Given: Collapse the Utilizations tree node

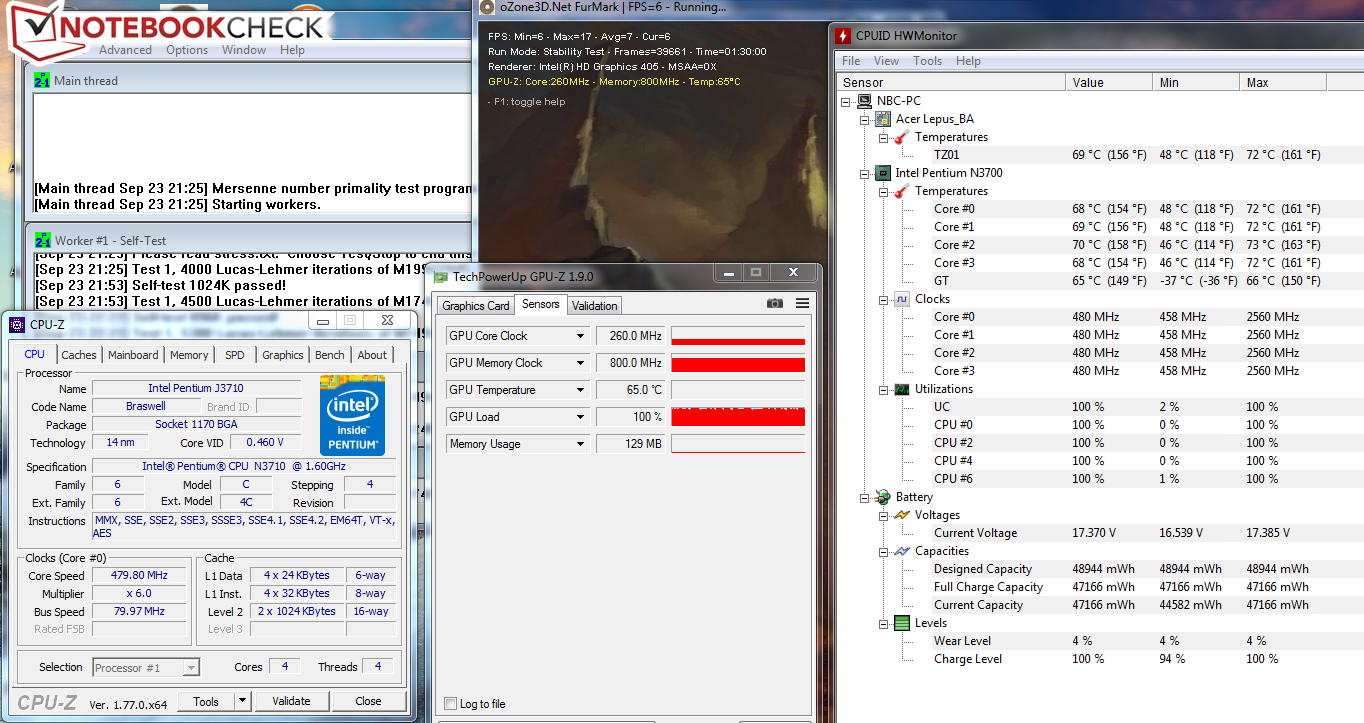Looking at the screenshot, I should (x=883, y=389).
